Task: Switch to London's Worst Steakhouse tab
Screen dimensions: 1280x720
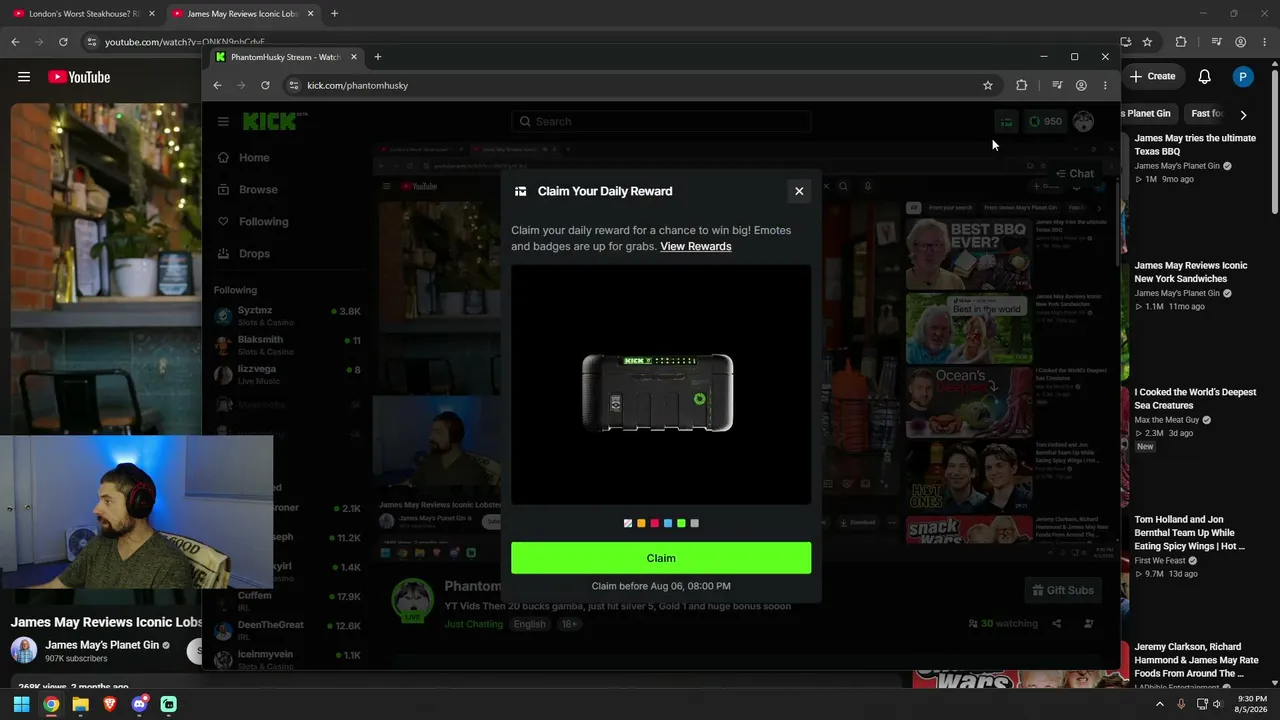Action: click(85, 14)
